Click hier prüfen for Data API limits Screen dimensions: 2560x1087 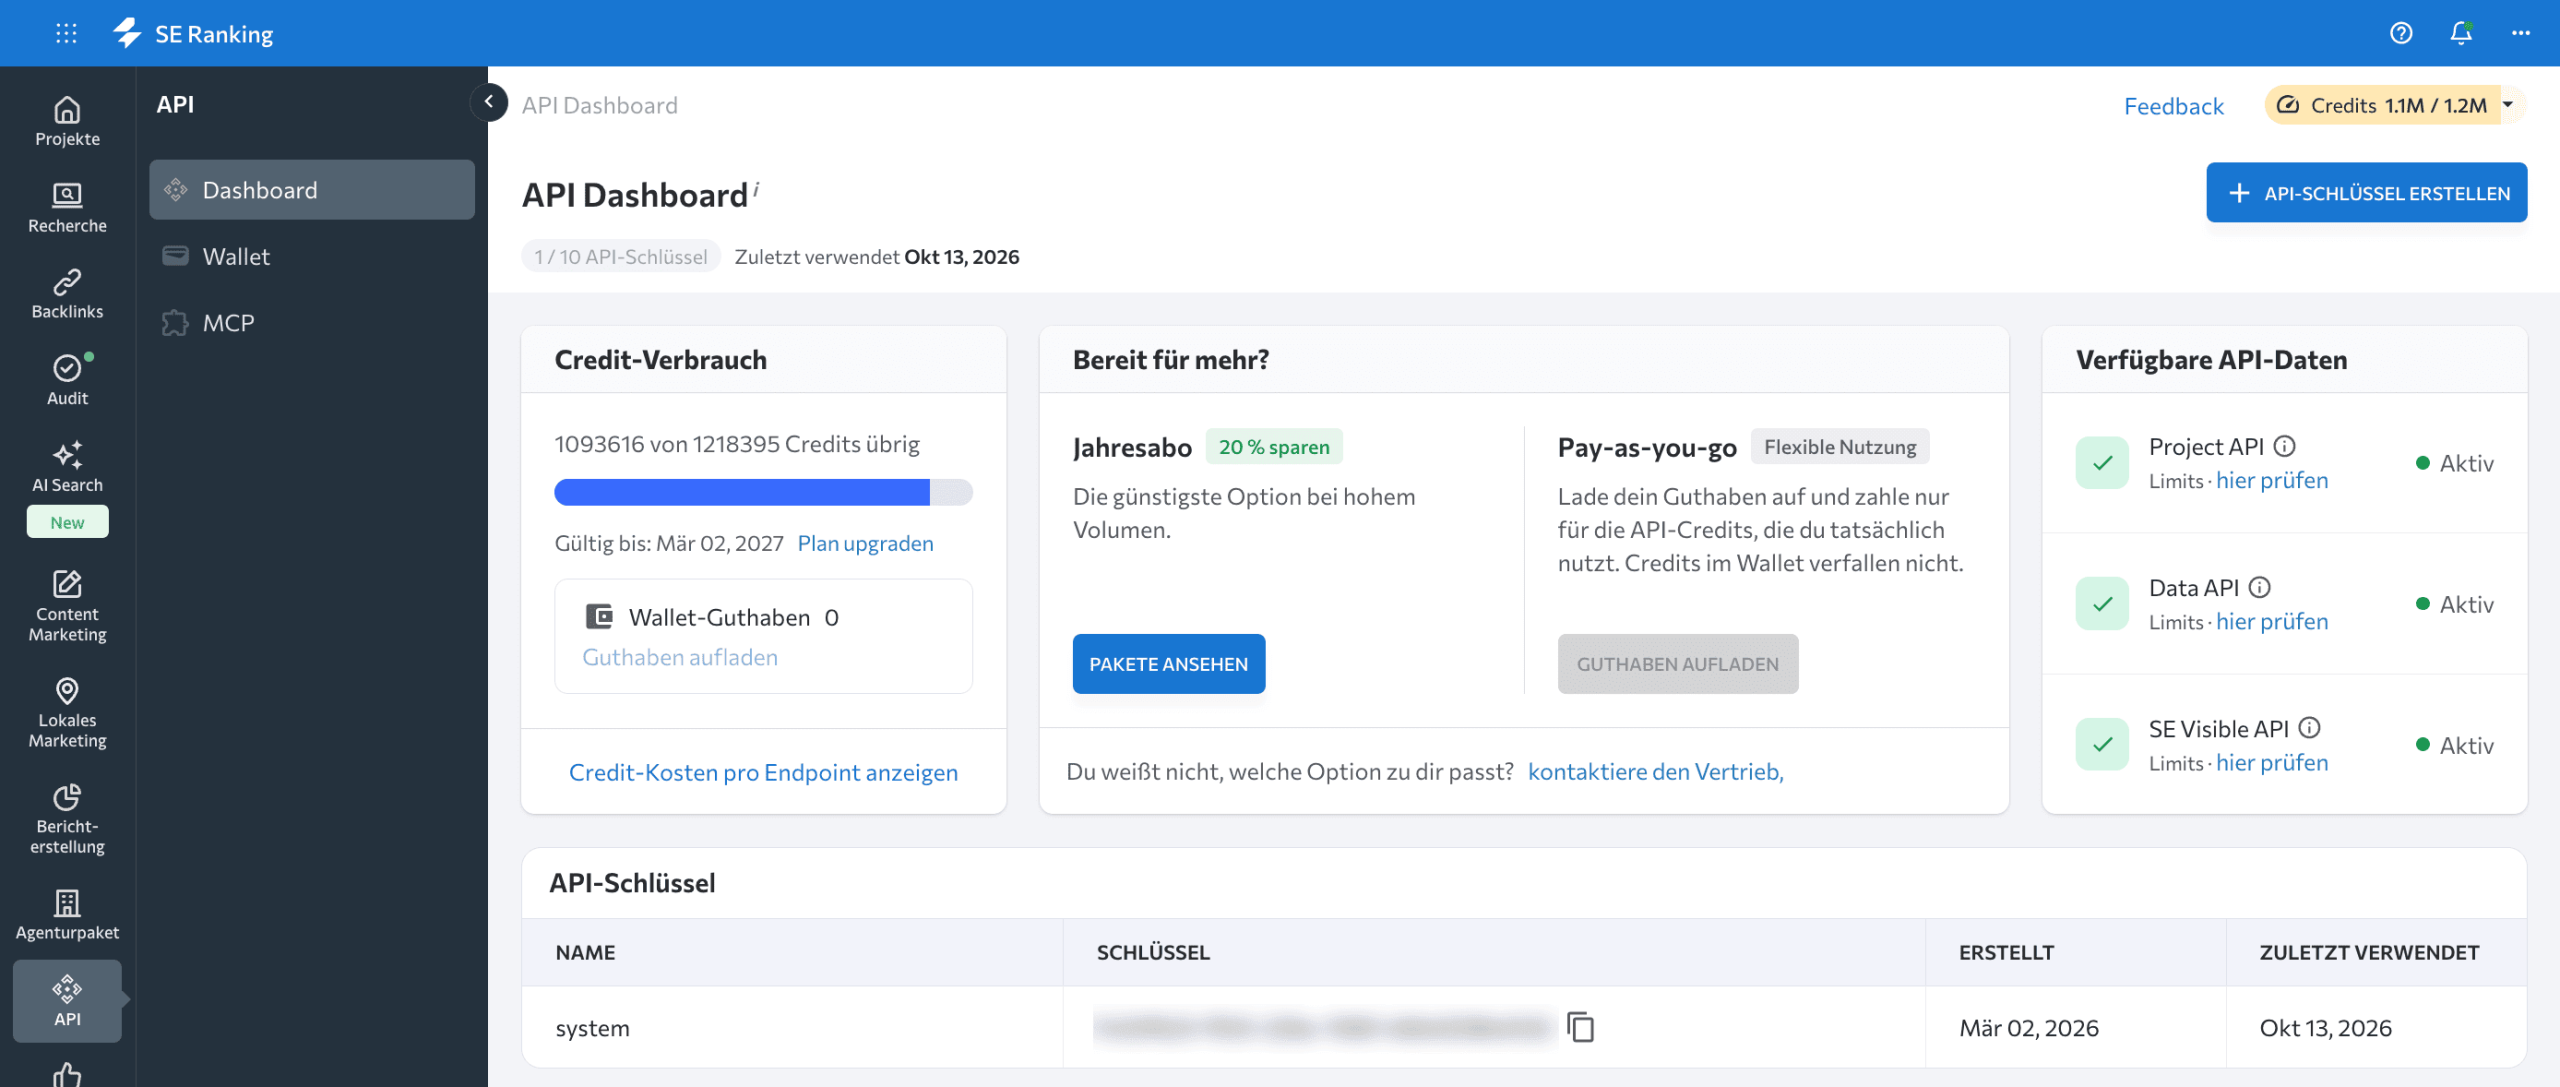pos(2272,622)
